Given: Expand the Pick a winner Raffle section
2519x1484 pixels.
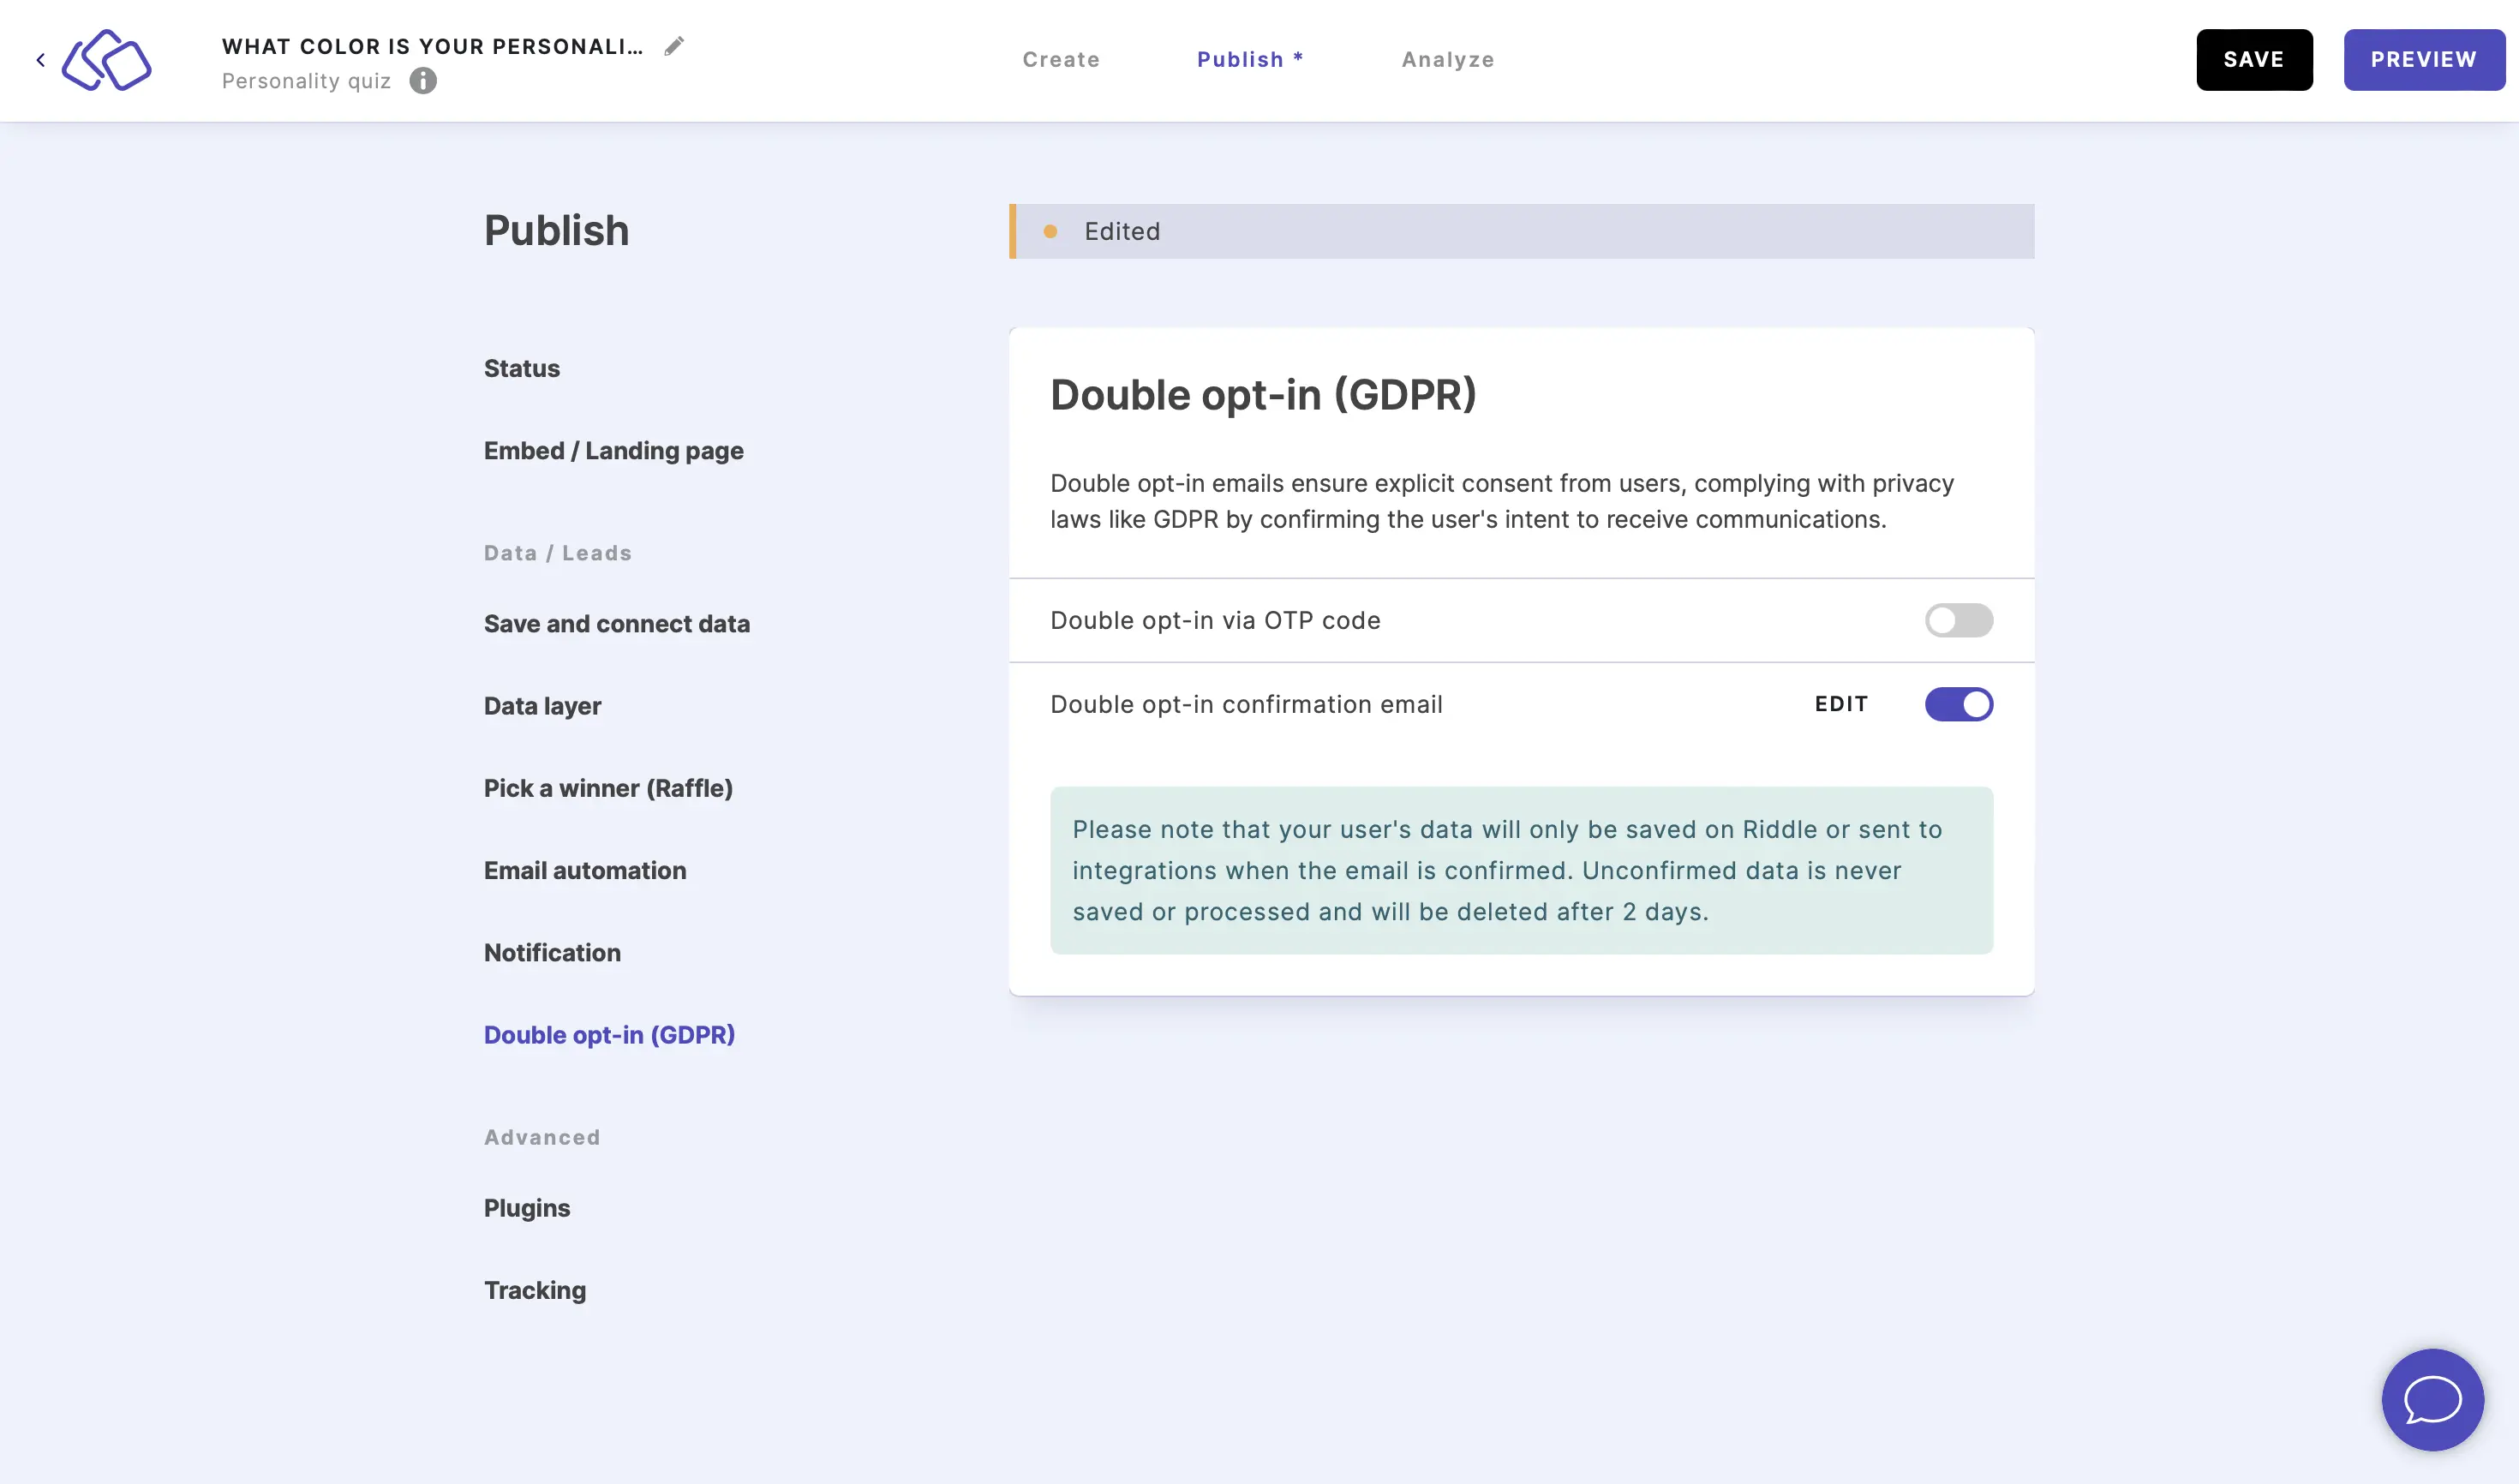Looking at the screenshot, I should coord(607,788).
